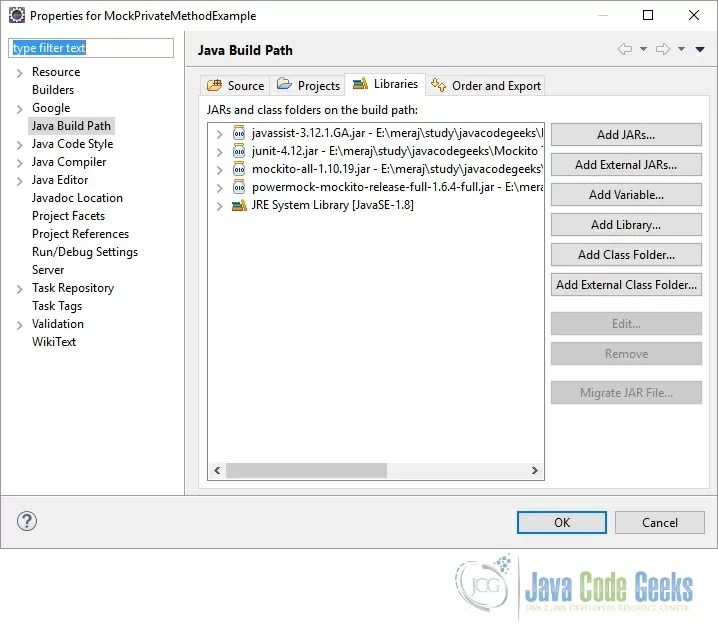Dismiss dialog with Cancel button
This screenshot has height=642, width=718.
[x=659, y=522]
